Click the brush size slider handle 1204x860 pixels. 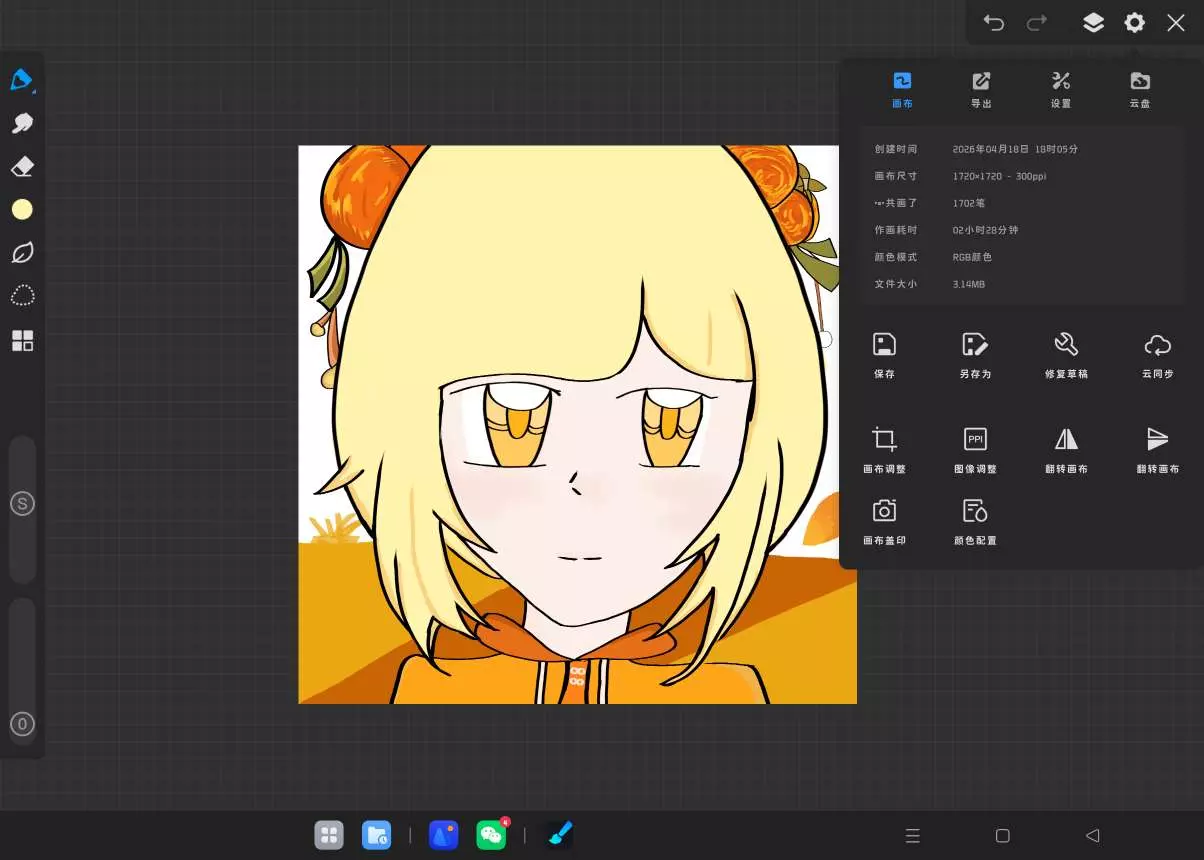coord(22,504)
